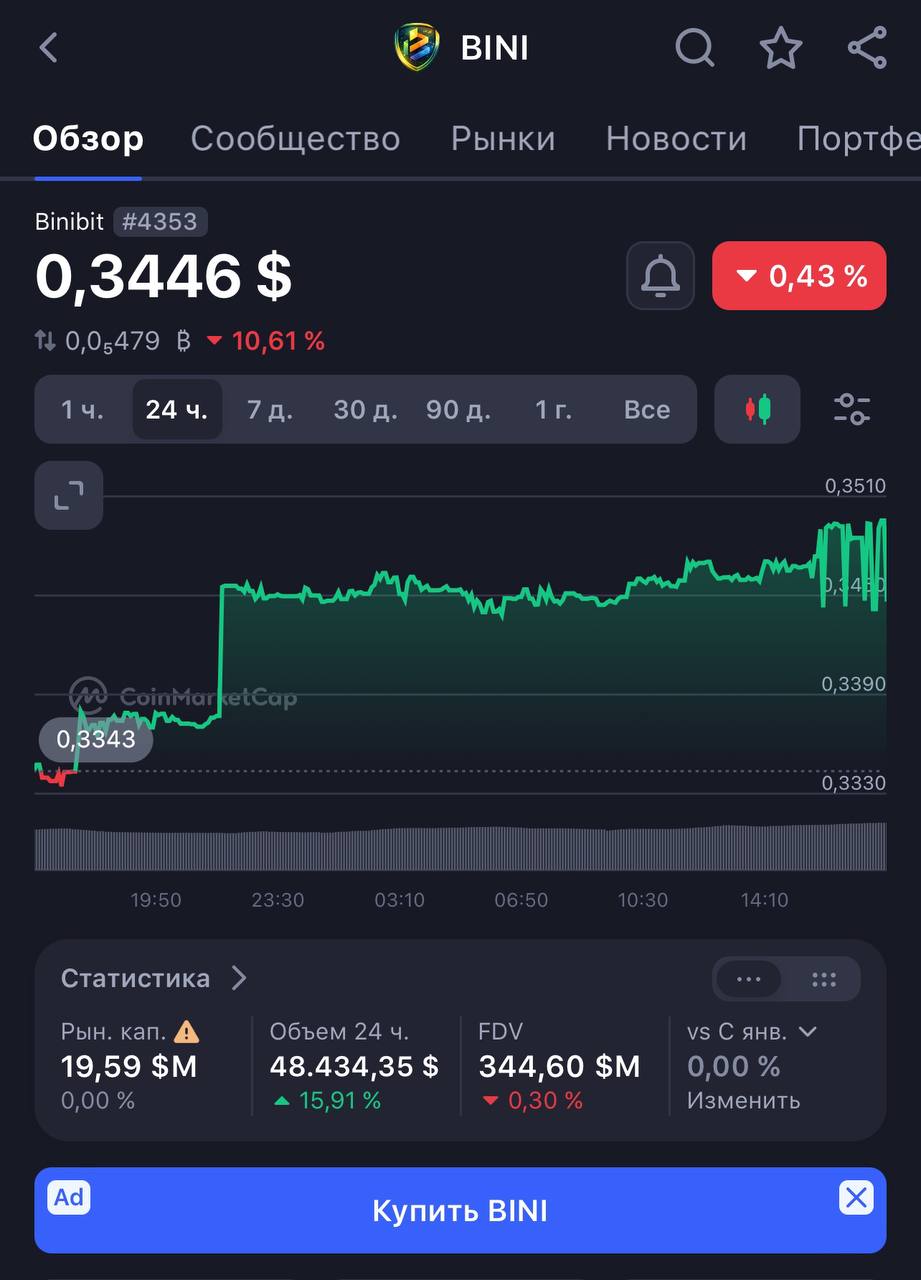Open the Рынки tab
The width and height of the screenshot is (921, 1280).
(503, 138)
